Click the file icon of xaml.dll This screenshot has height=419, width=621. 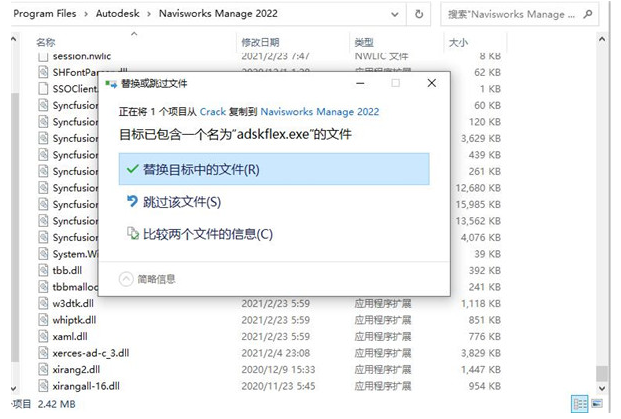pos(43,336)
